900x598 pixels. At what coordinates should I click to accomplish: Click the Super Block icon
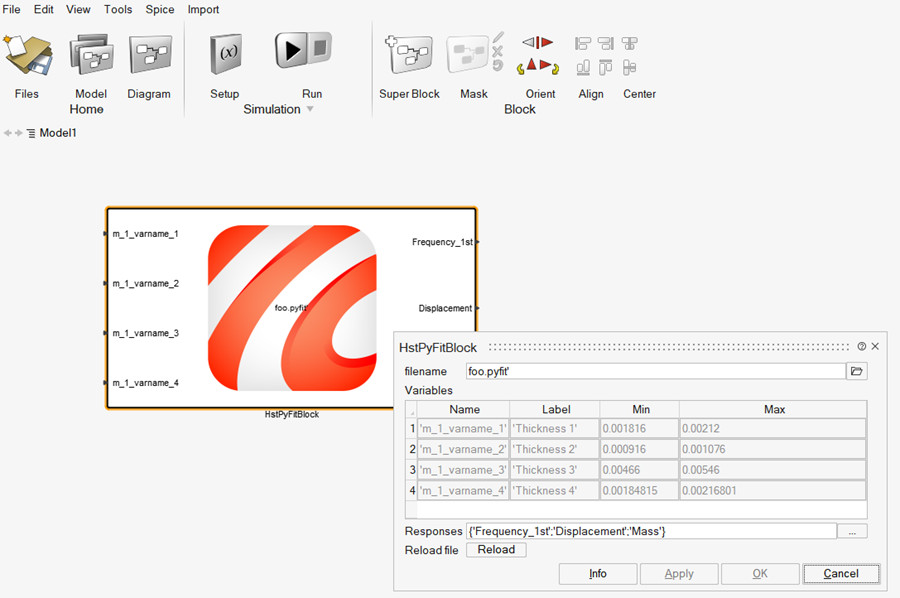[409, 56]
